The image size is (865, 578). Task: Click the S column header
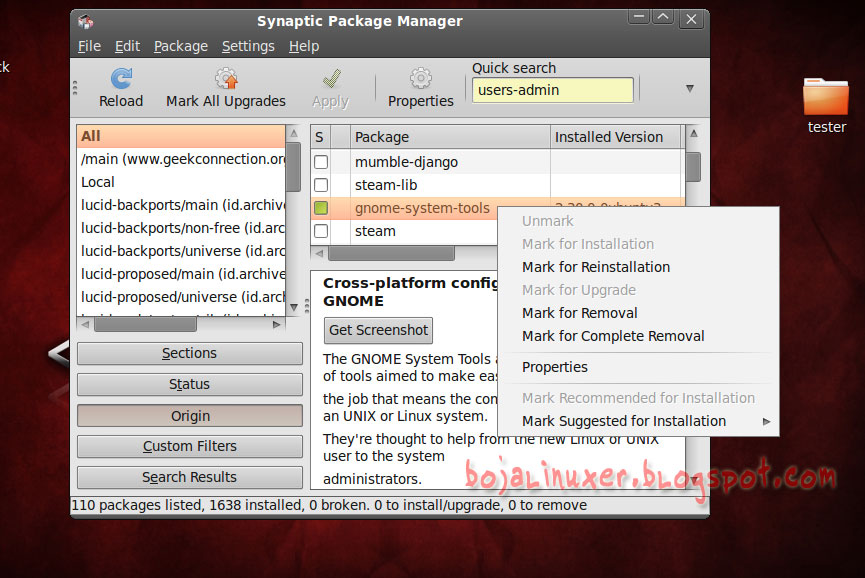tap(321, 137)
